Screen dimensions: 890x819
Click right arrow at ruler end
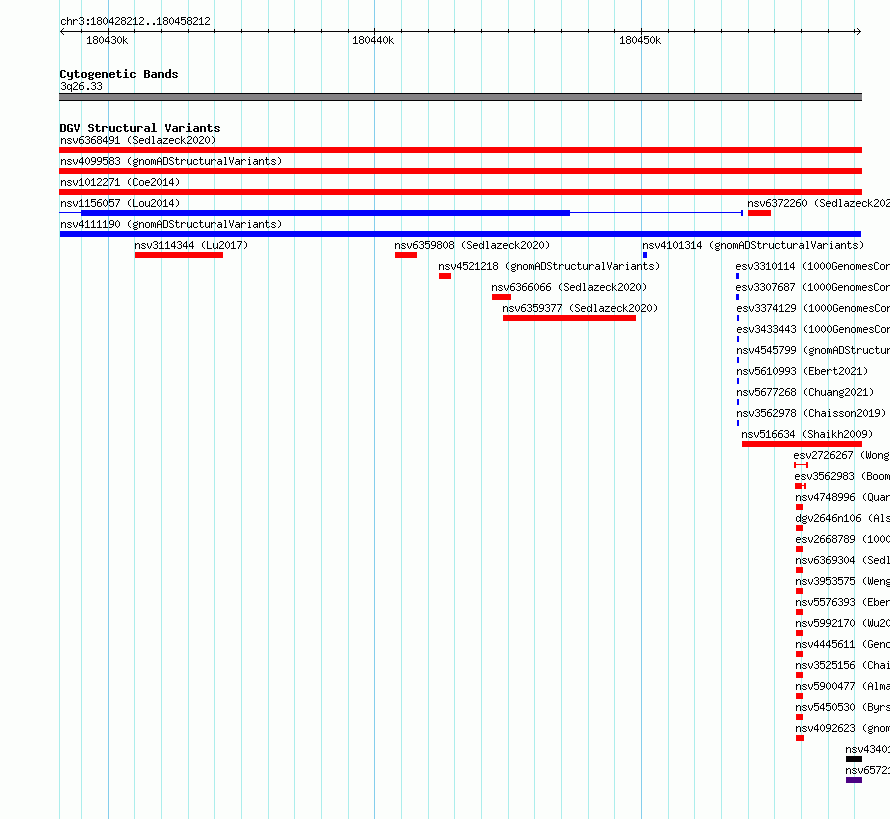858,32
